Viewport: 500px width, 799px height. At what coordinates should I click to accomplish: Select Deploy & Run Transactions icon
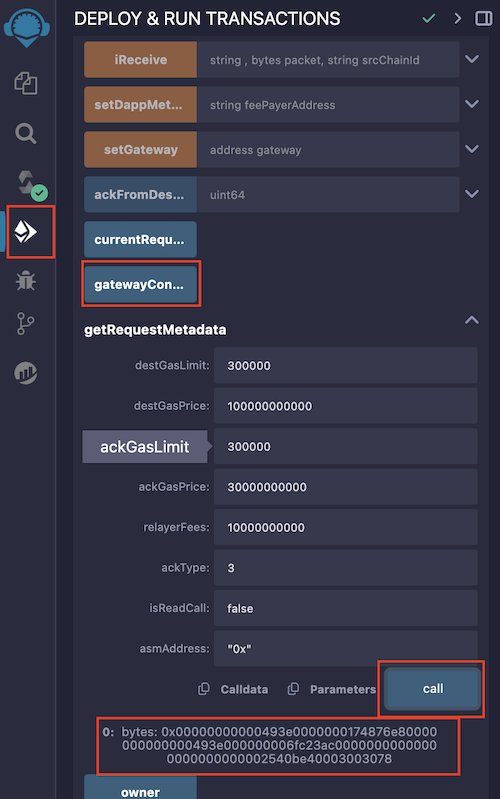[25, 232]
